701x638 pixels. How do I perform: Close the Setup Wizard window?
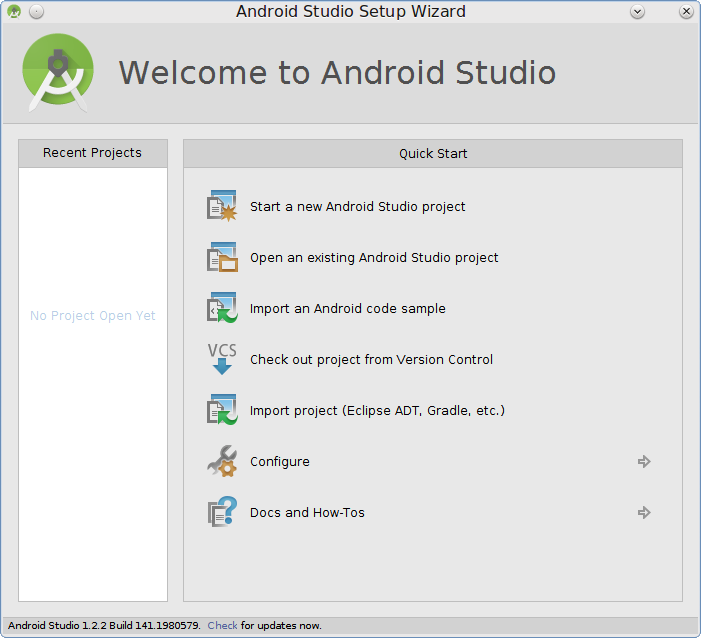[x=686, y=11]
